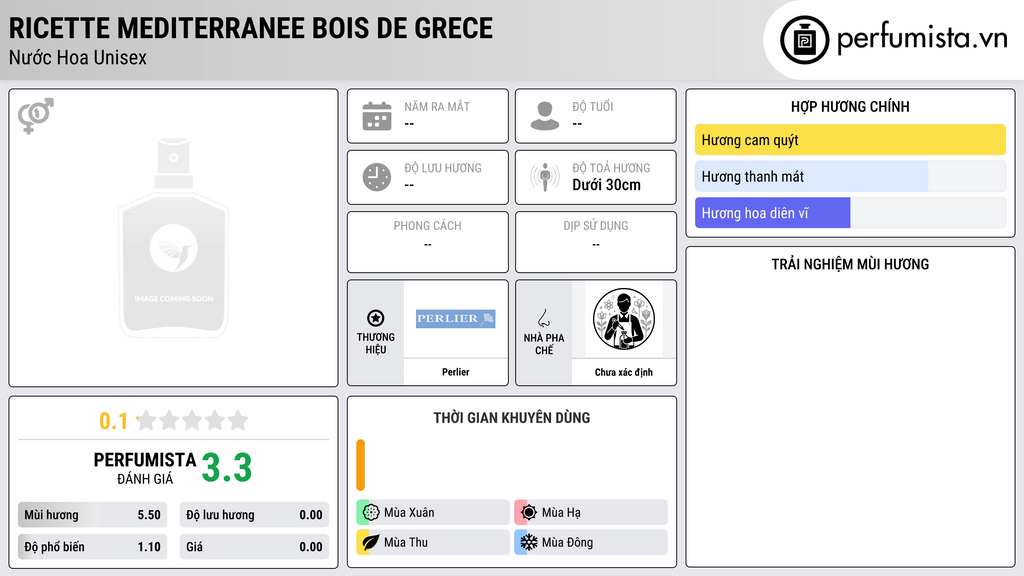Click the Perlier brand logo image
The height and width of the screenshot is (576, 1024).
coord(455,319)
